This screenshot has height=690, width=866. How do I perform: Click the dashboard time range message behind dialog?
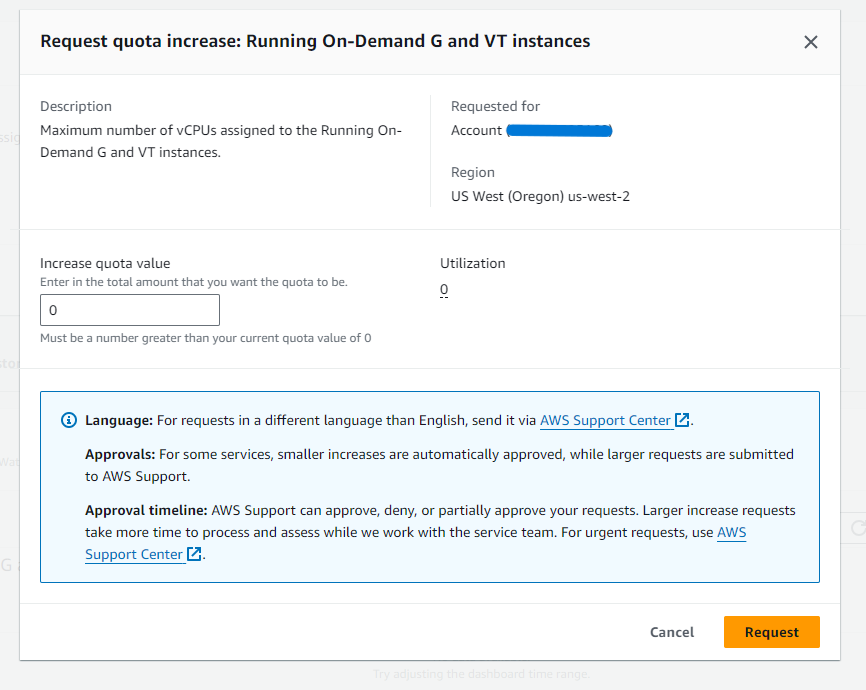click(481, 674)
